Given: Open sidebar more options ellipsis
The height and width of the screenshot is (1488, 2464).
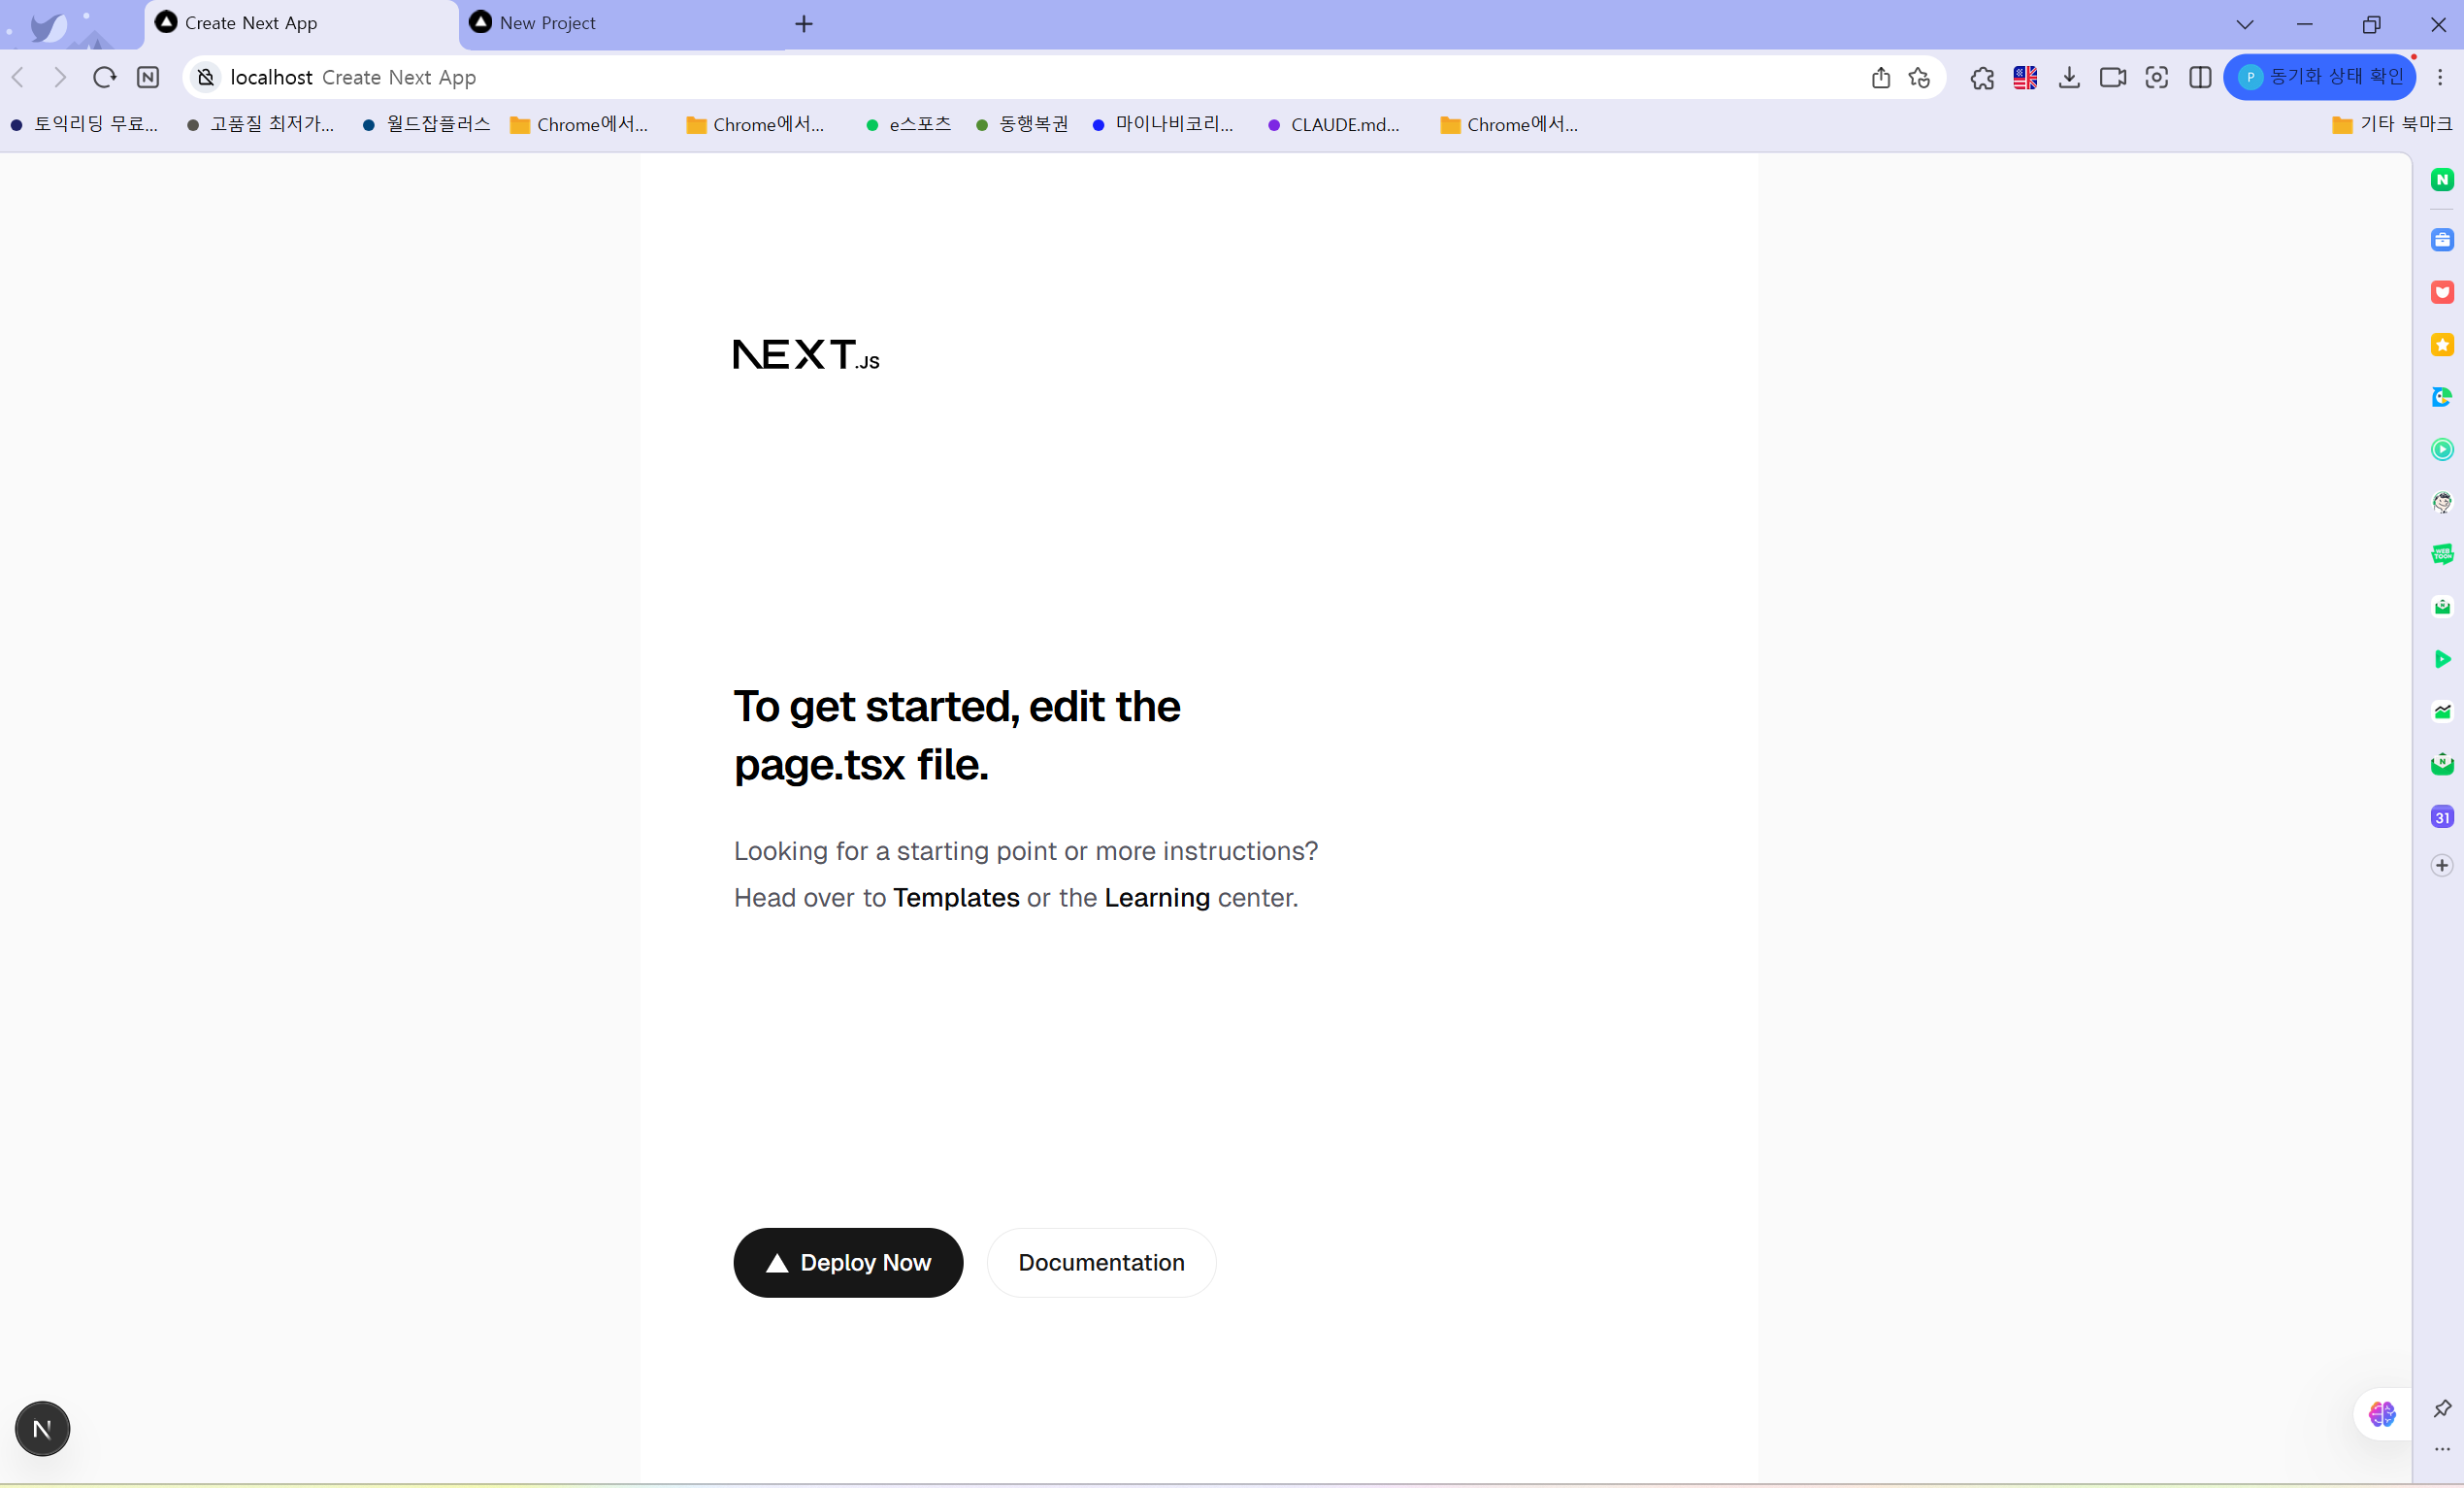Looking at the screenshot, I should point(2442,1449).
